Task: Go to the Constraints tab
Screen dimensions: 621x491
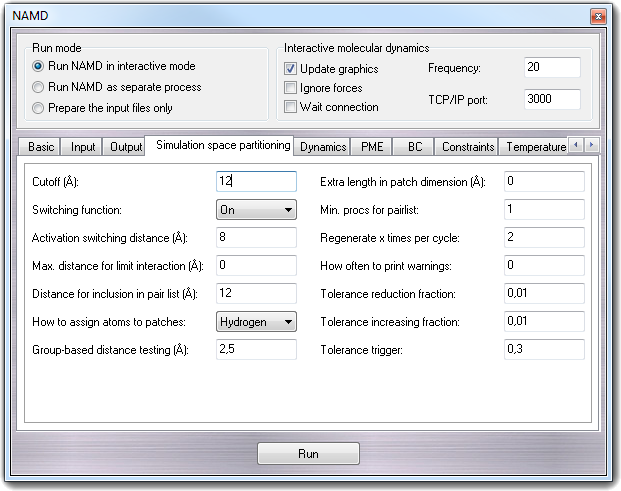Action: (468, 147)
